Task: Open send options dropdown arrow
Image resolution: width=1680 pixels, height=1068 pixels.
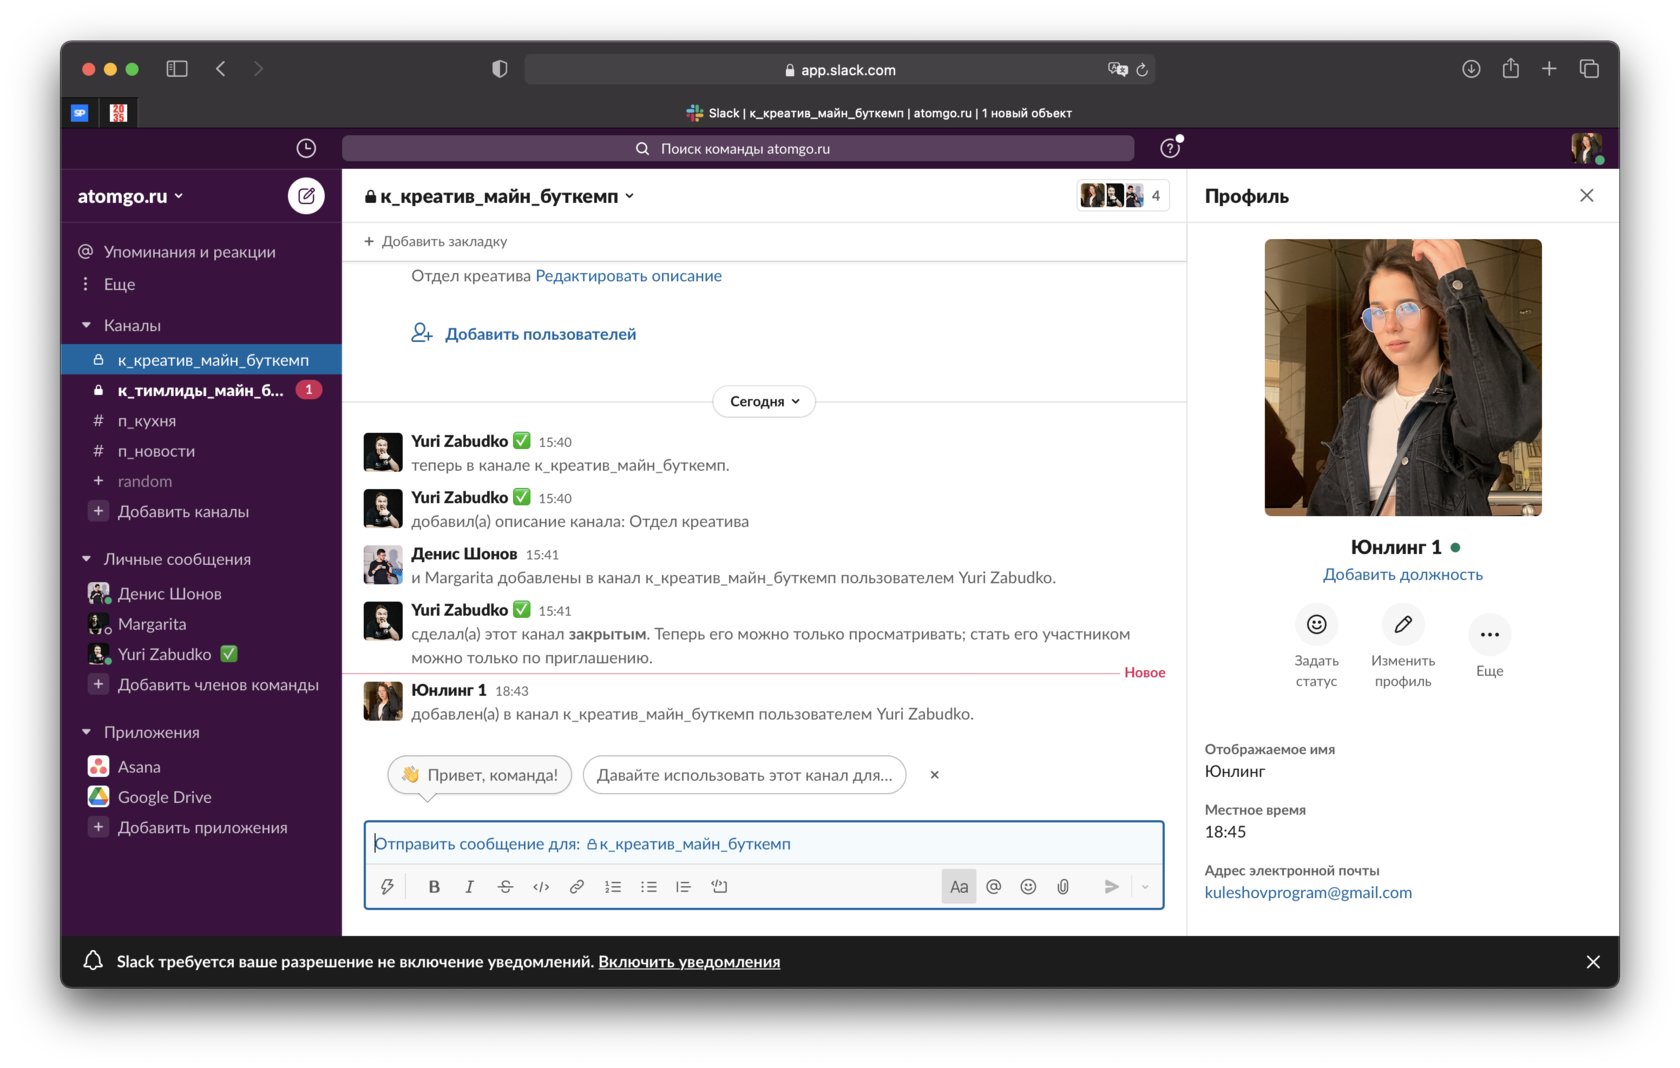Action: [x=1145, y=886]
